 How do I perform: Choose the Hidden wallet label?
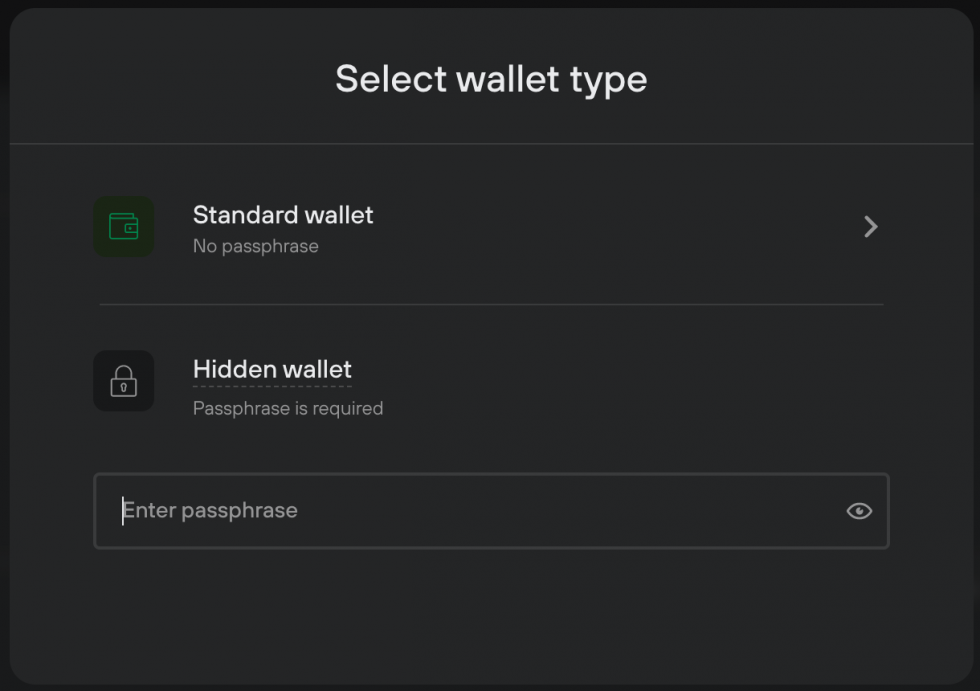pyautogui.click(x=272, y=369)
